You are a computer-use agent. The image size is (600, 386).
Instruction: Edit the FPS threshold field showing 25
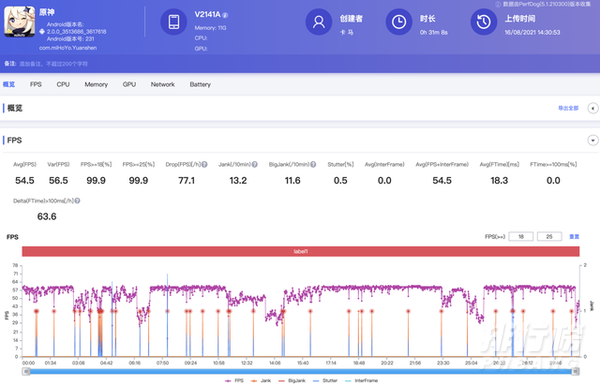(549, 237)
